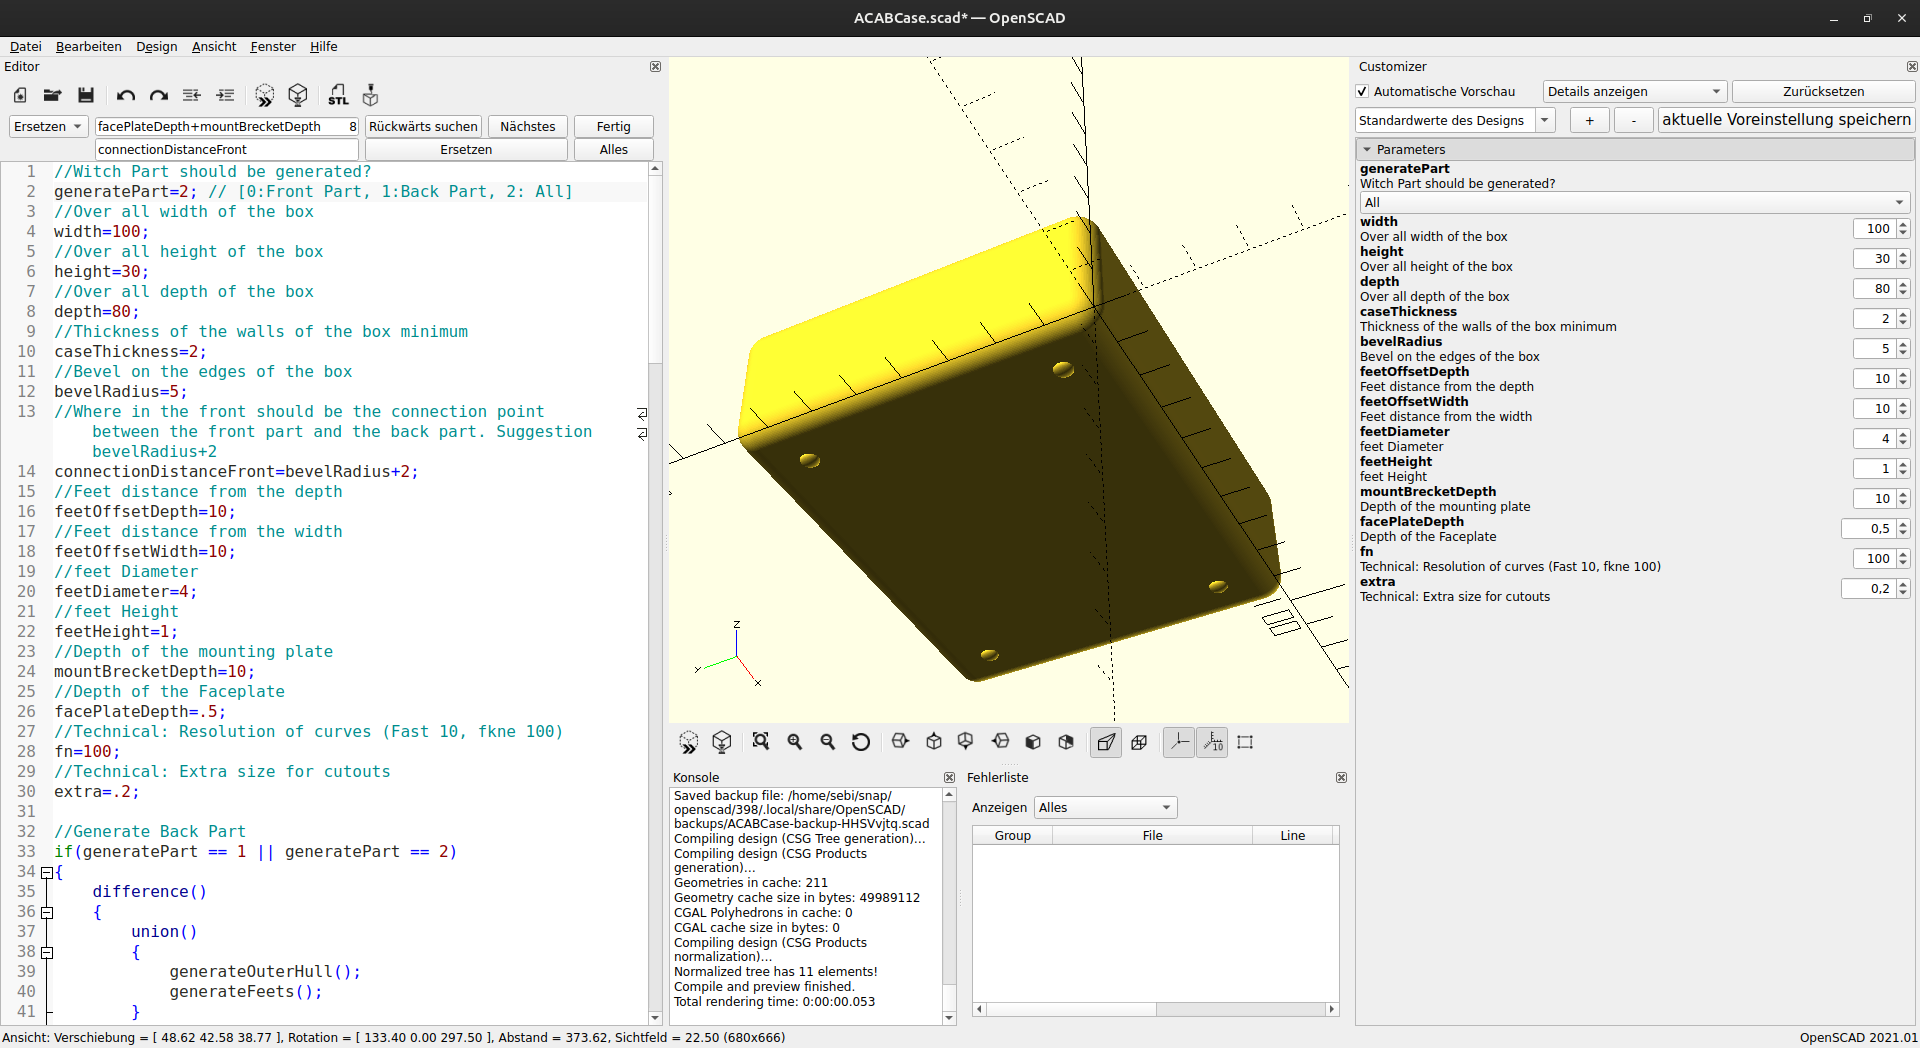This screenshot has width=1920, height=1048.
Task: Click the Save file icon in editor toolbar
Action: (86, 95)
